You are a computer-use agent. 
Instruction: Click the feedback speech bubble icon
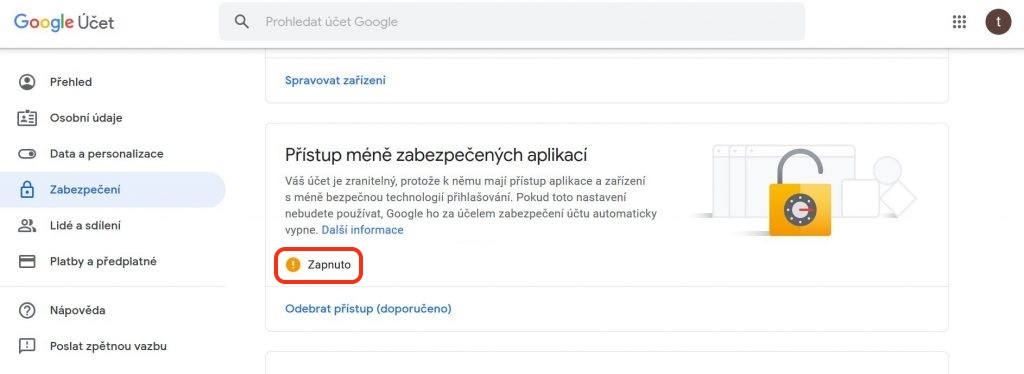27,346
